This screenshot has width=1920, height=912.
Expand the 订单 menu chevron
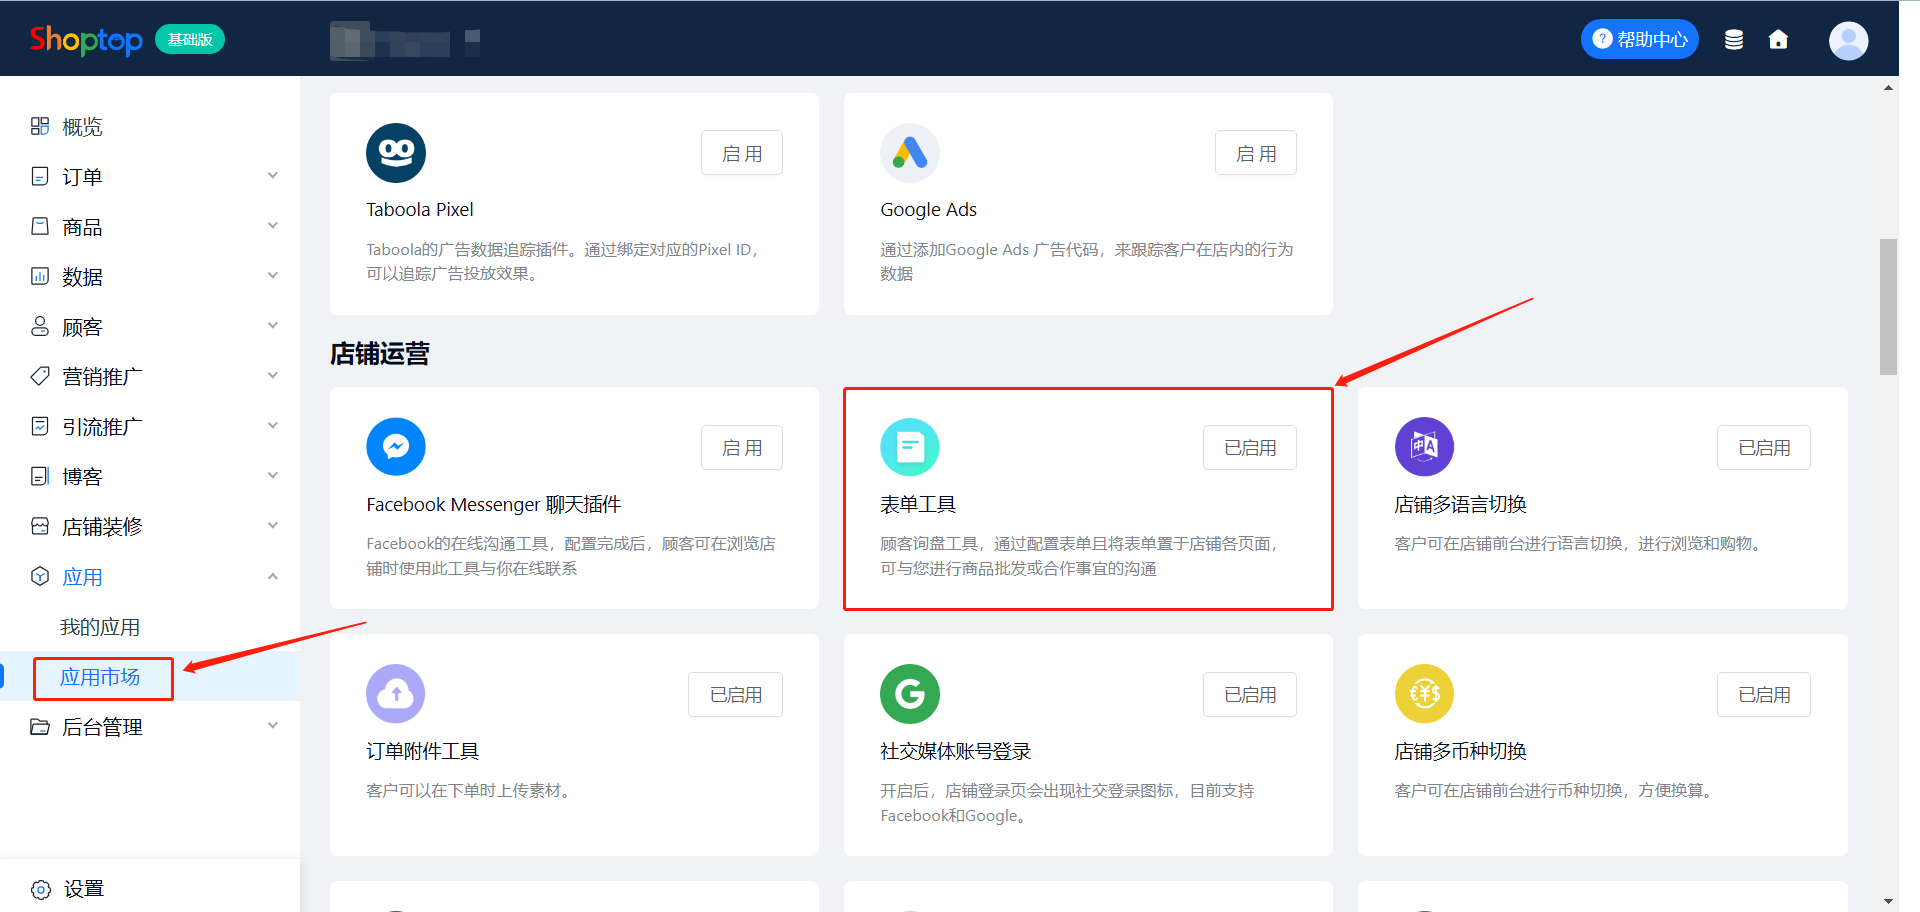click(272, 176)
